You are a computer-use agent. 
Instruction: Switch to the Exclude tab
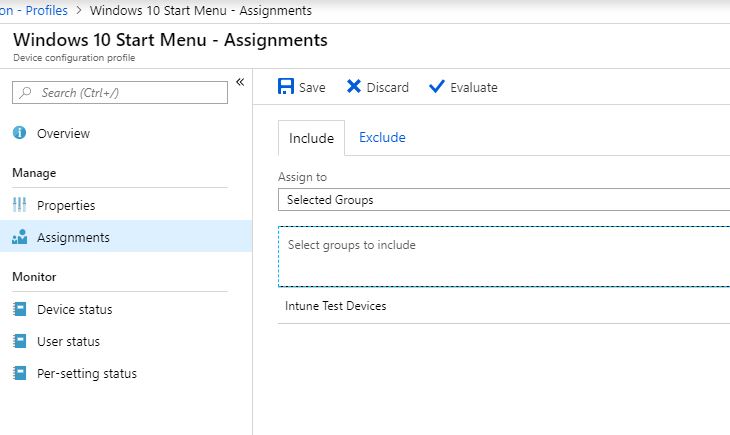coord(382,138)
